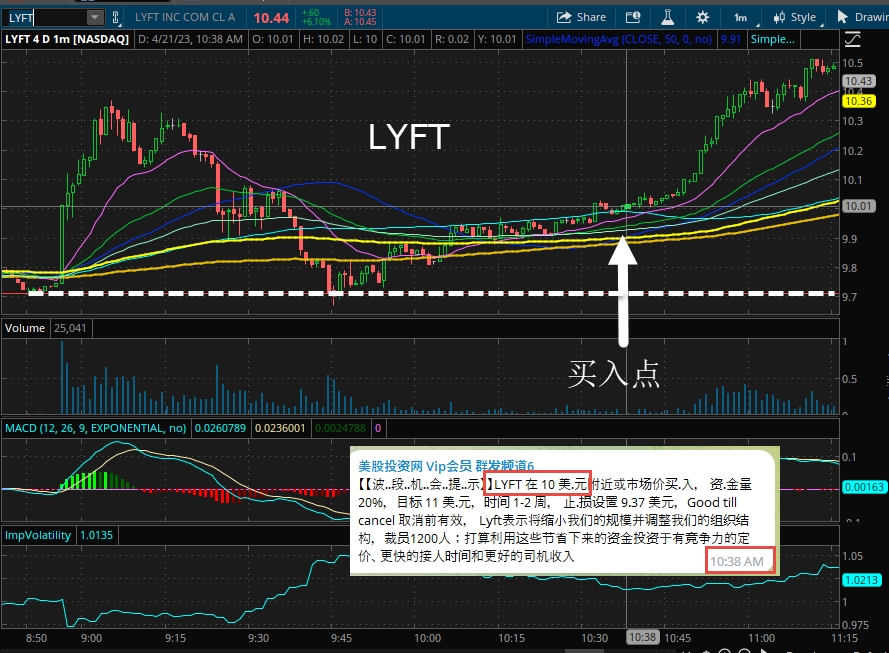Click the high value H: 10.02
The image size is (889, 653).
click(323, 39)
